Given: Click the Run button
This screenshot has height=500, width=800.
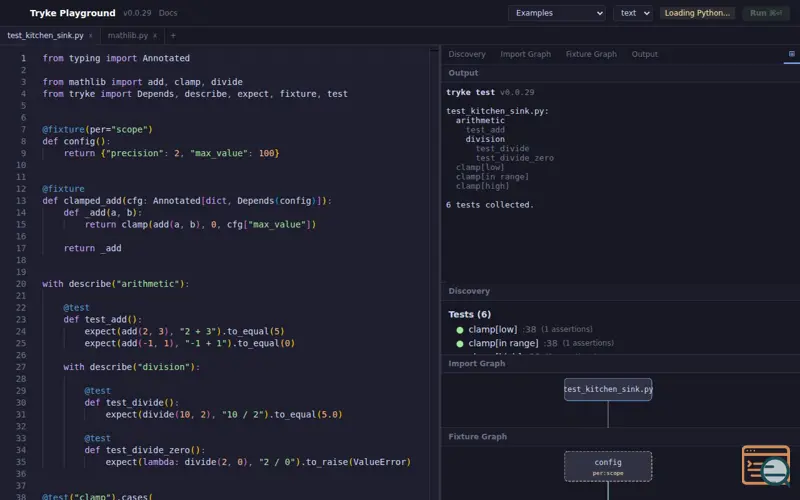Looking at the screenshot, I should tap(766, 13).
